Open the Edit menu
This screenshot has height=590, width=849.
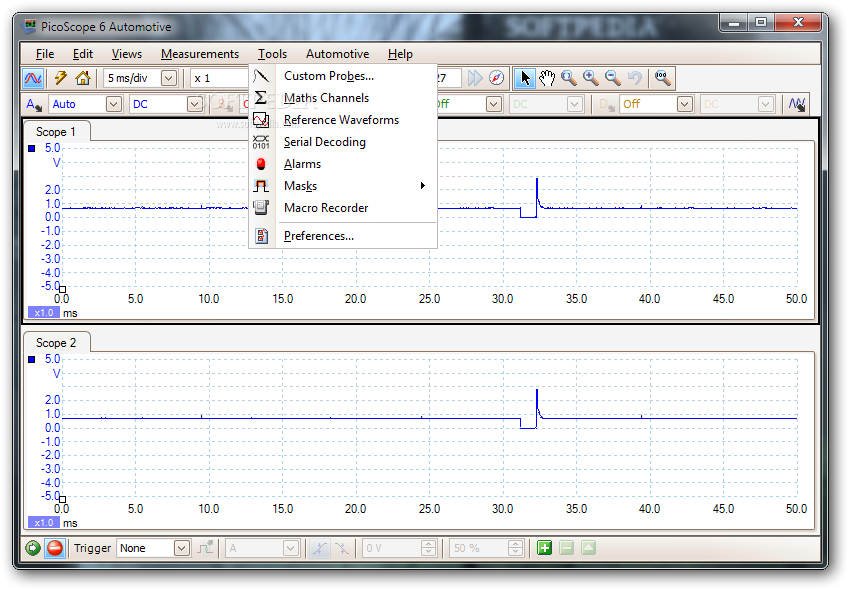tap(83, 54)
